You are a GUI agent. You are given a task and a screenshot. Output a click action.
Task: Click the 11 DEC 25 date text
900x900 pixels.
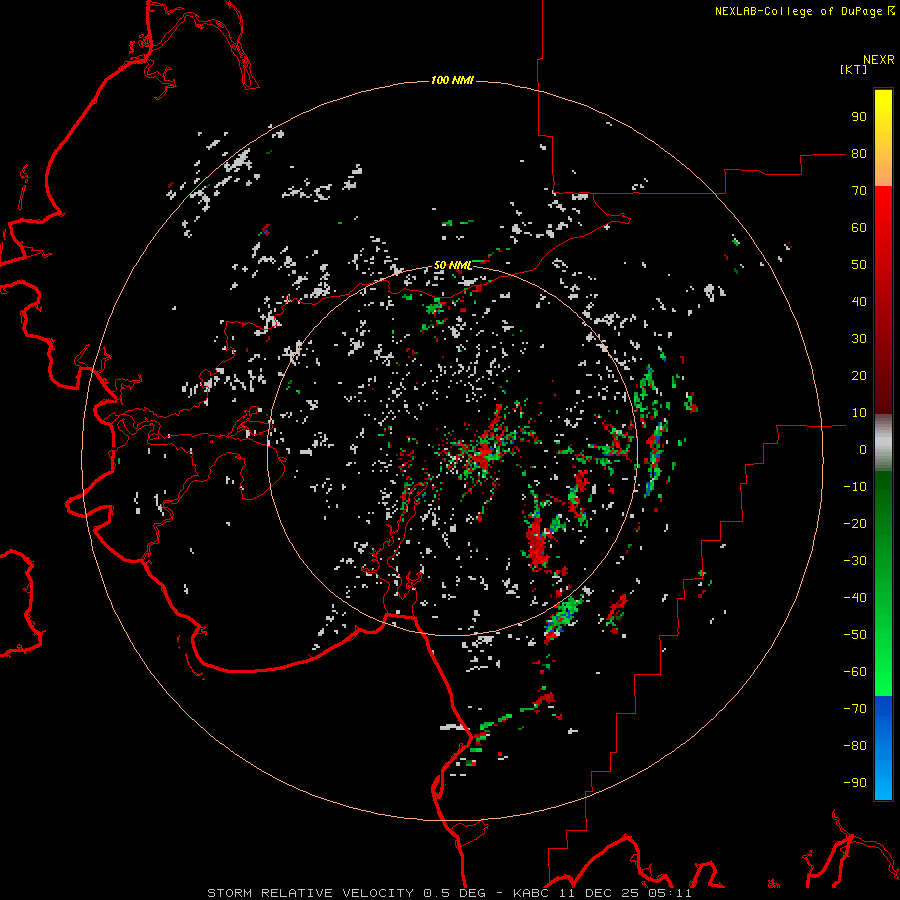[599, 893]
